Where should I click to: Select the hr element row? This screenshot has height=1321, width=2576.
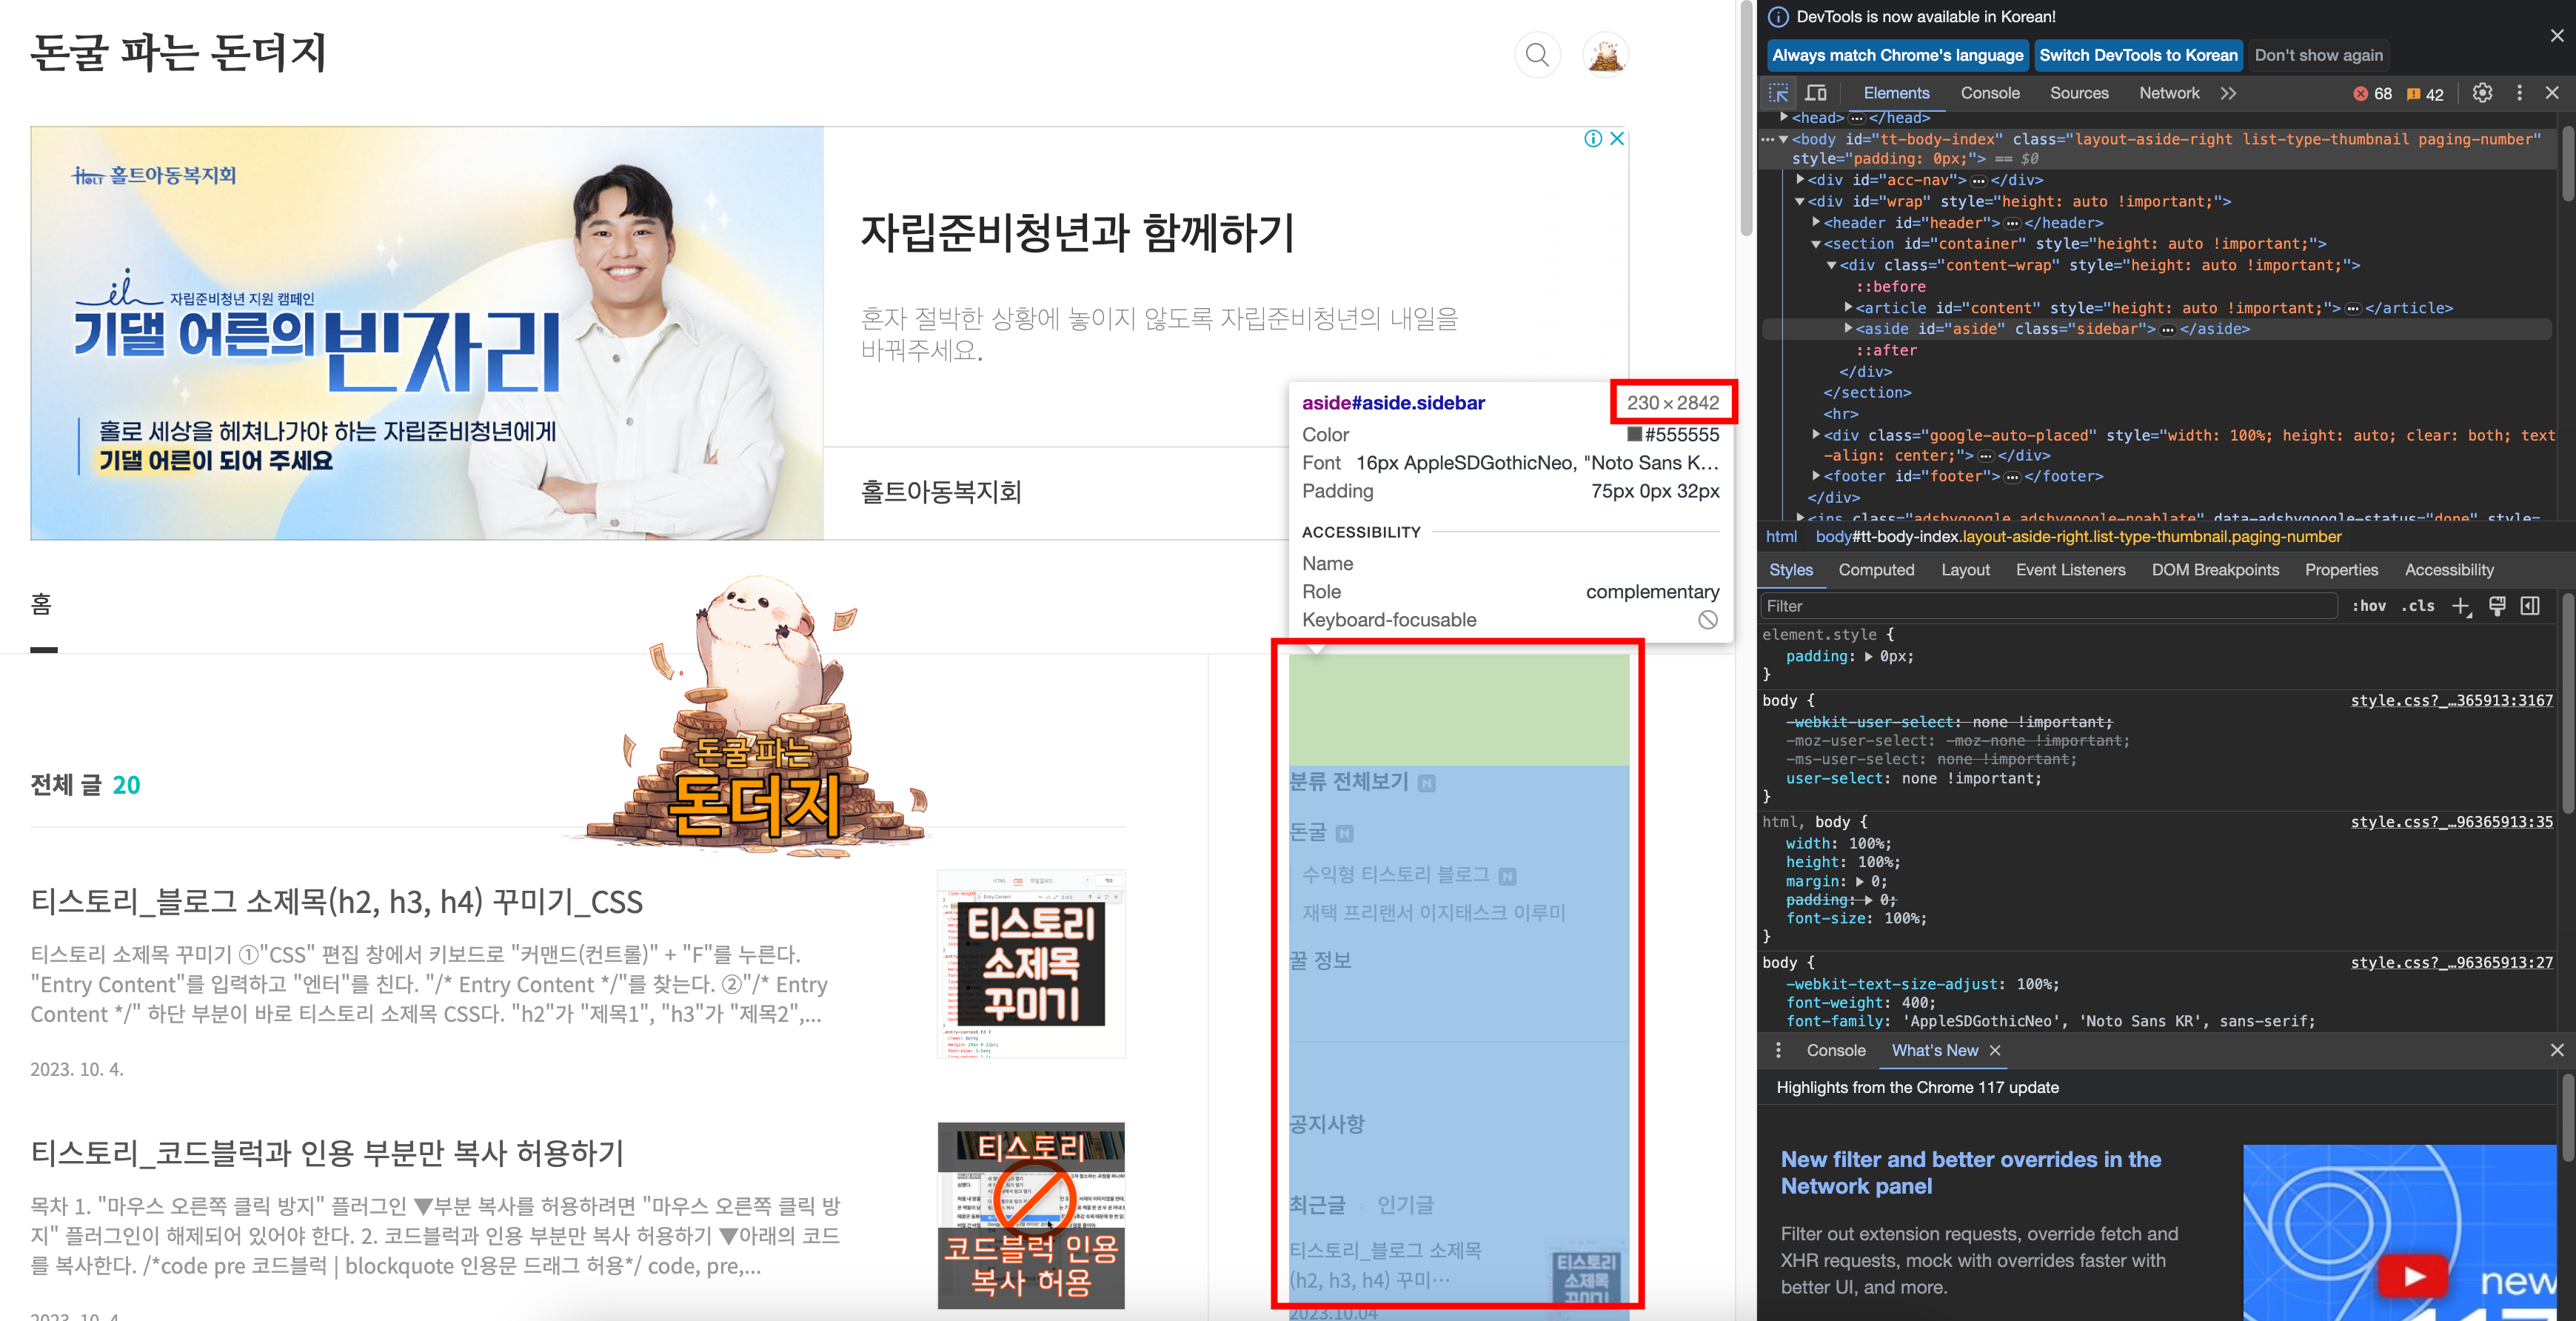(x=1840, y=414)
